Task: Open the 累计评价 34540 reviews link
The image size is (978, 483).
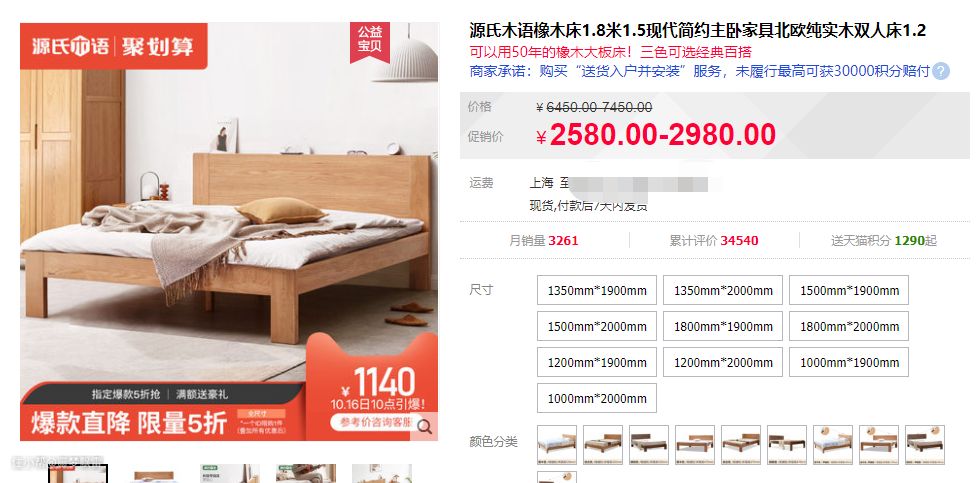Action: [714, 241]
